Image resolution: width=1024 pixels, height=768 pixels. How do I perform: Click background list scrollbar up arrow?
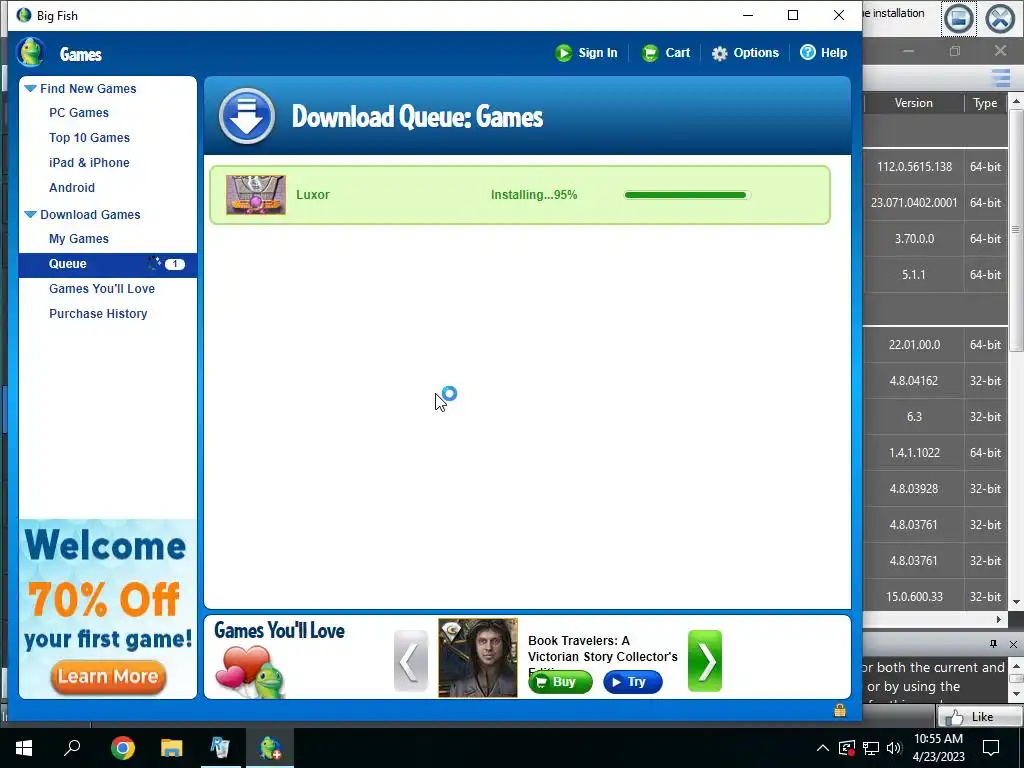pyautogui.click(x=1016, y=101)
